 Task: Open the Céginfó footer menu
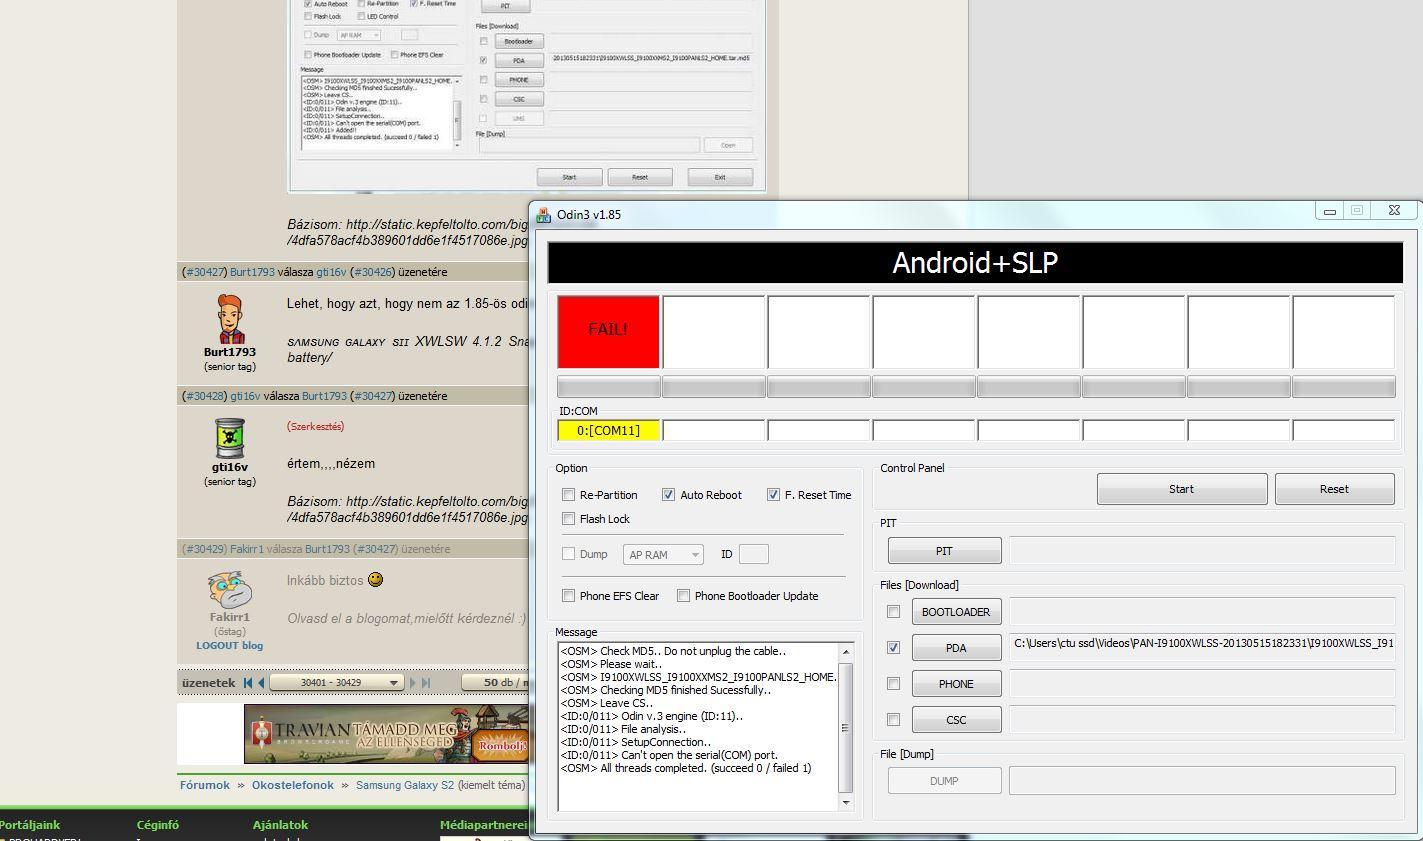pyautogui.click(x=158, y=825)
